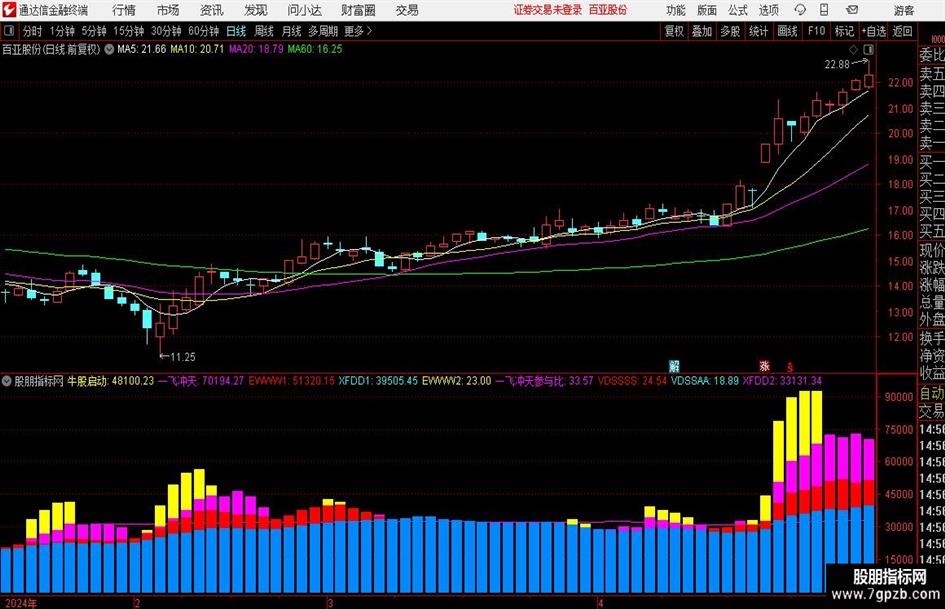Switch to 分时 chart tab

pyautogui.click(x=33, y=31)
